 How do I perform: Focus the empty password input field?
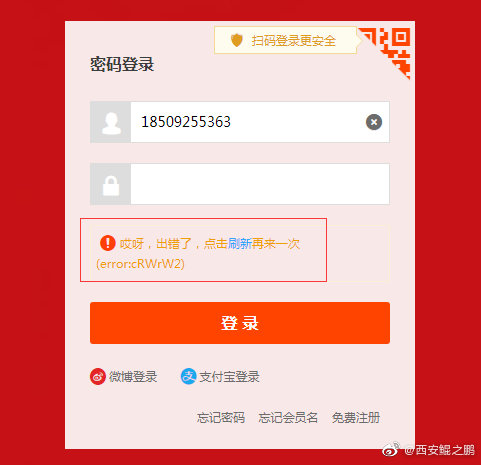pyautogui.click(x=260, y=184)
